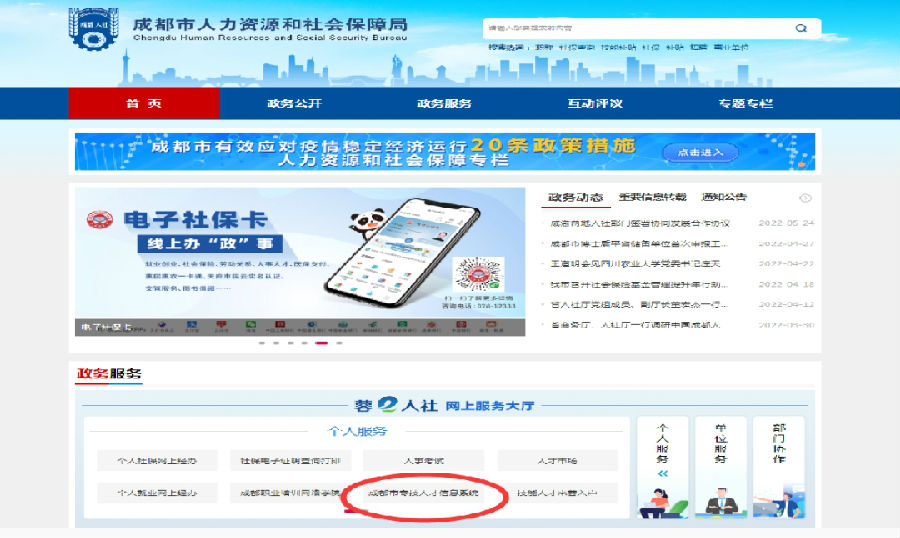Click the eye icon beside 通知公告 tab
The height and width of the screenshot is (538, 900).
point(805,198)
